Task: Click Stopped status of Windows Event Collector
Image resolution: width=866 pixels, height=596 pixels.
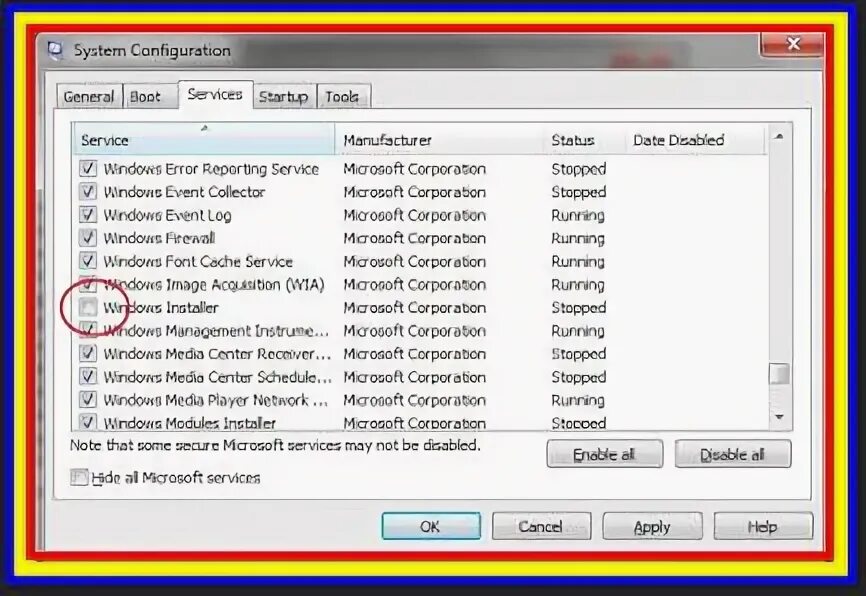Action: (579, 192)
